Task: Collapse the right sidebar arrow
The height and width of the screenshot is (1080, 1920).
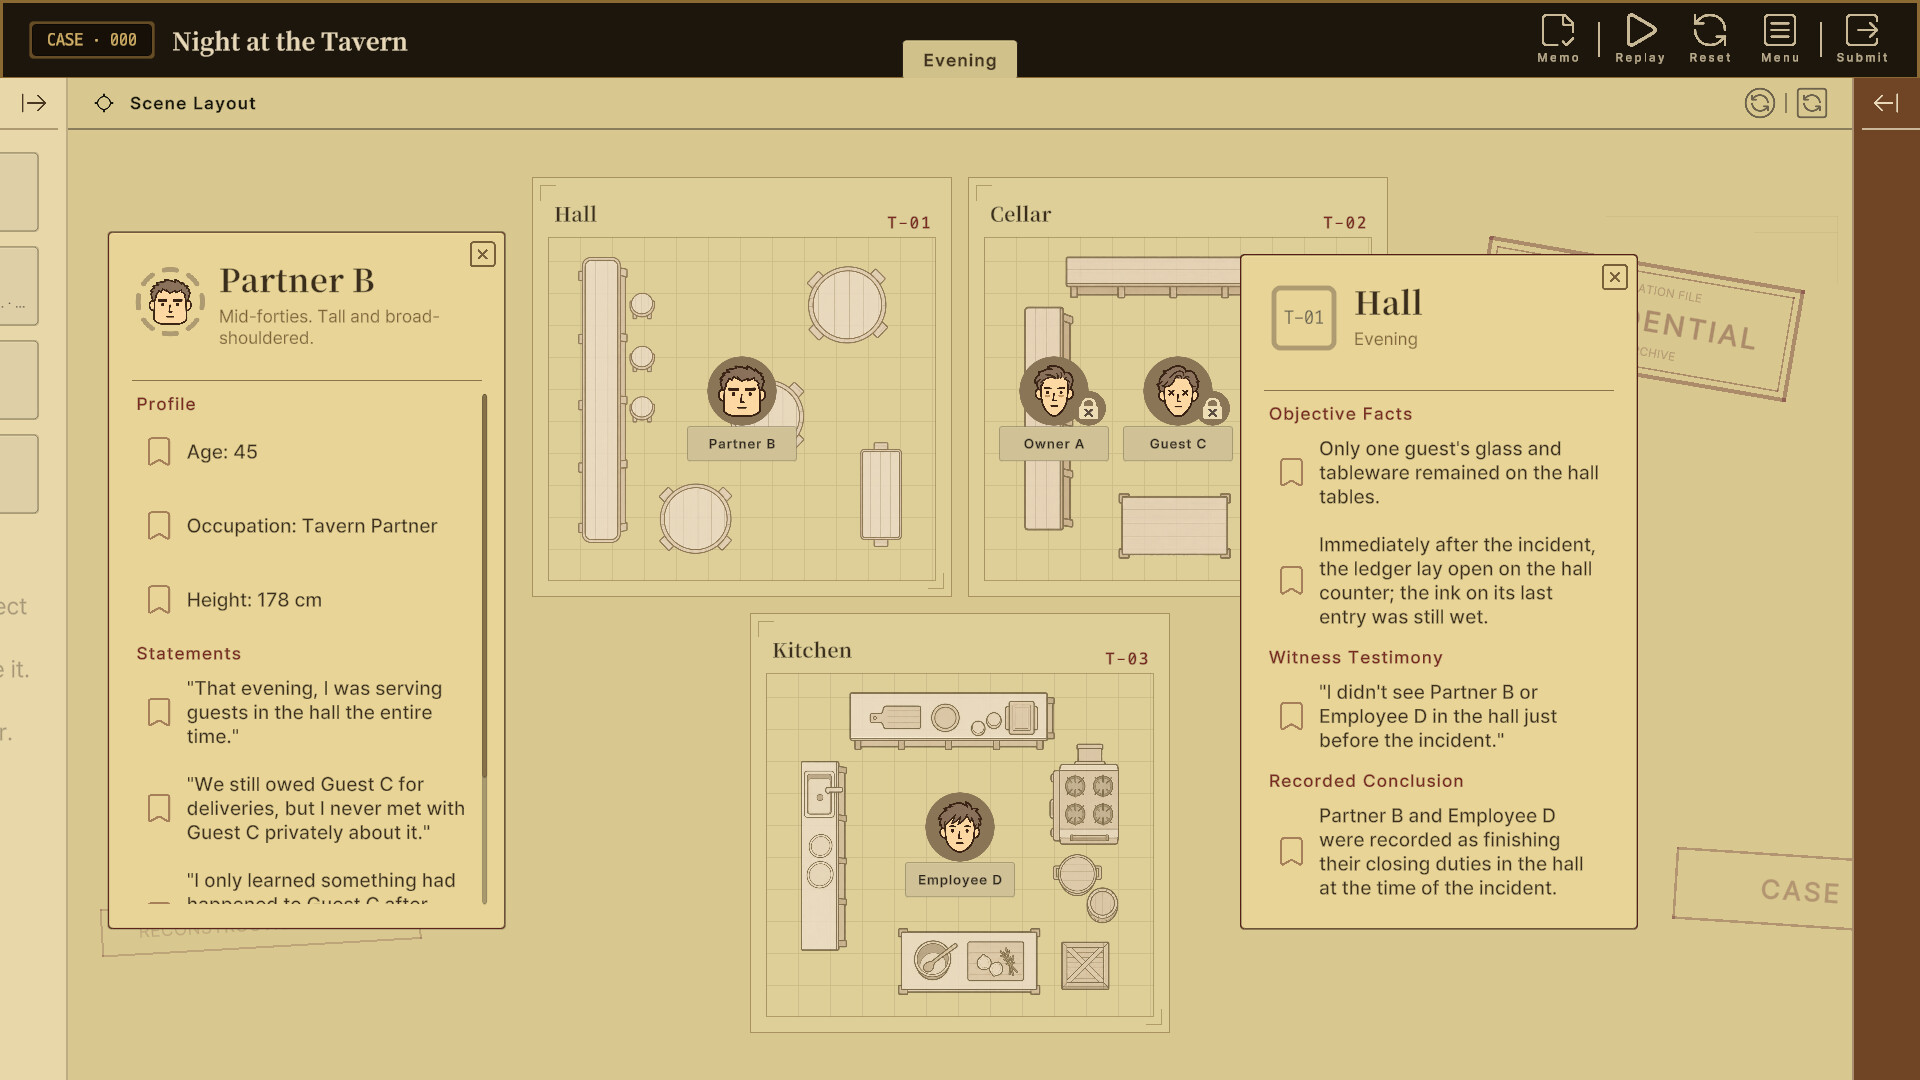Action: (x=1886, y=103)
